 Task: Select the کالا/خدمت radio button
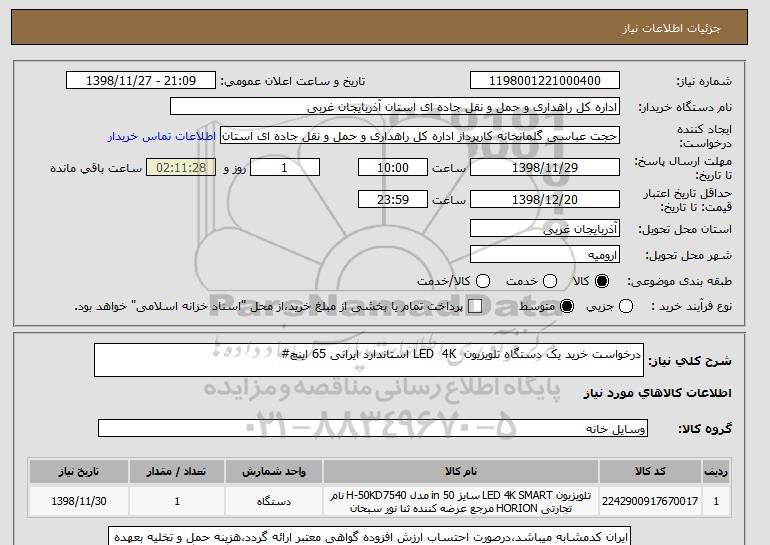(x=483, y=281)
